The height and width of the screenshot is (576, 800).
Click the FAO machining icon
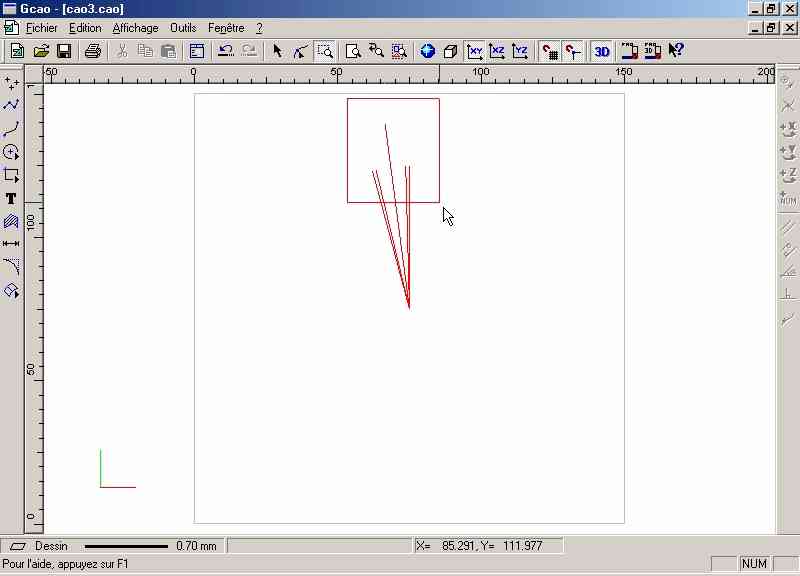pyautogui.click(x=630, y=51)
